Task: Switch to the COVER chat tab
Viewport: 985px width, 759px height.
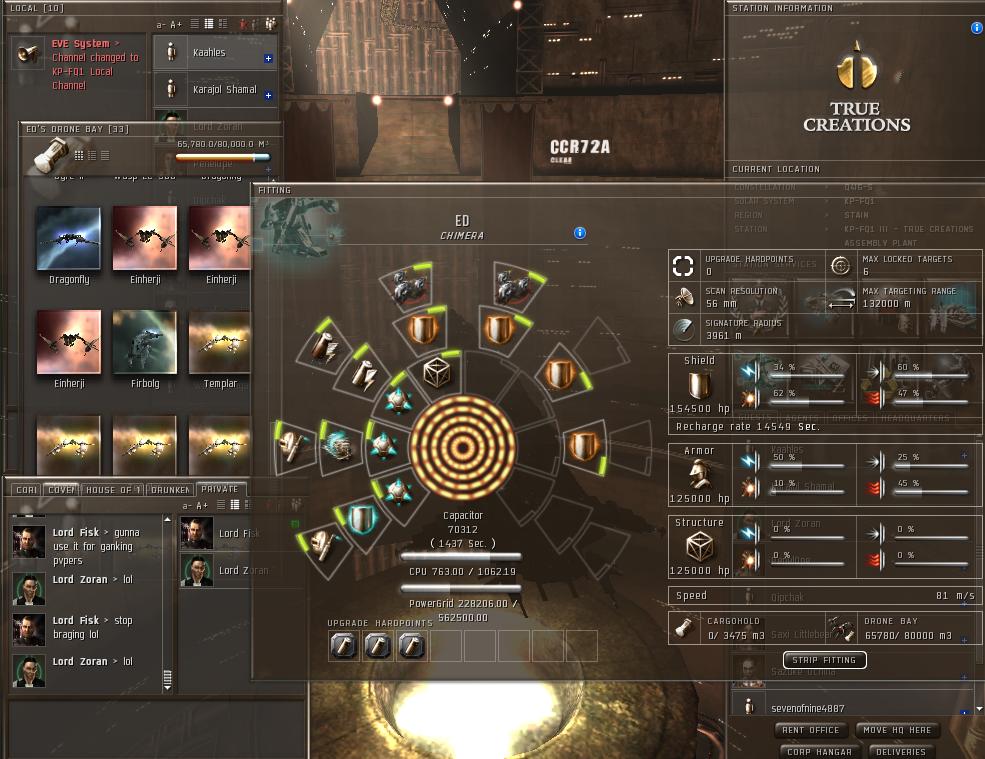Action: [62, 489]
